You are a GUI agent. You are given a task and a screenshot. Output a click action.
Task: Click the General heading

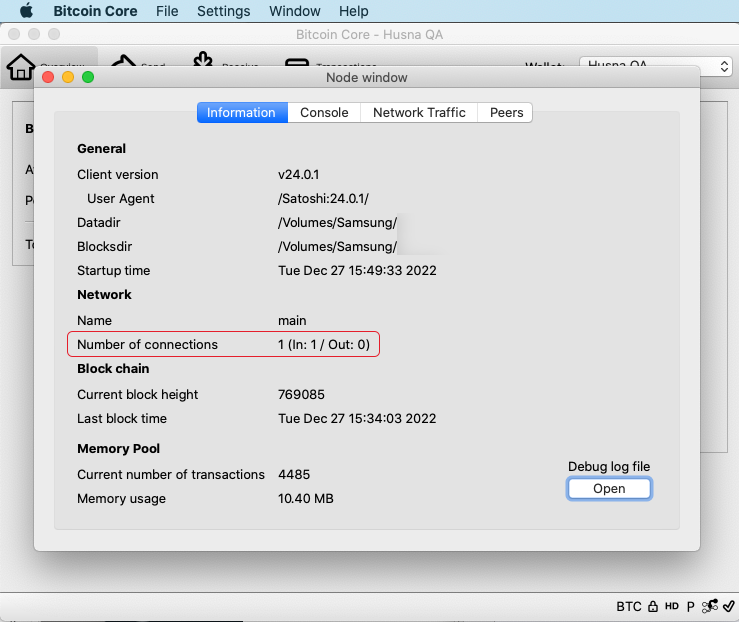click(101, 149)
